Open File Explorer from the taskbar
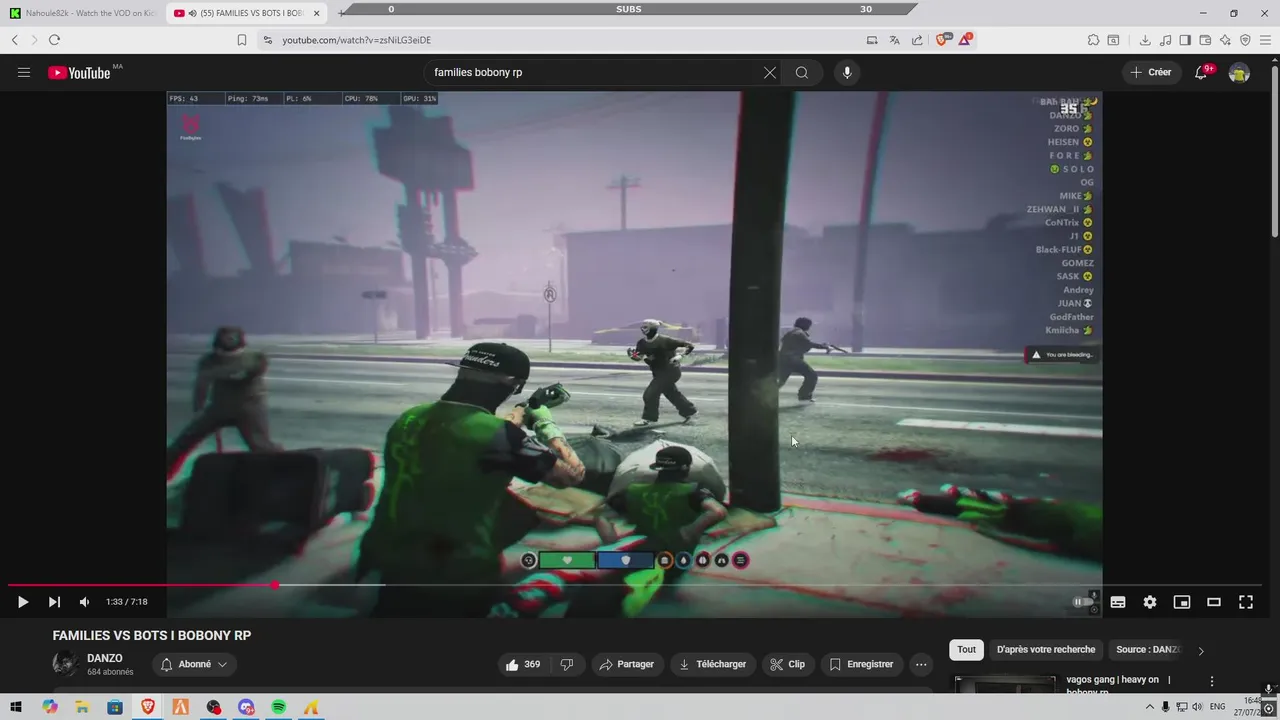The height and width of the screenshot is (720, 1280). 82,707
